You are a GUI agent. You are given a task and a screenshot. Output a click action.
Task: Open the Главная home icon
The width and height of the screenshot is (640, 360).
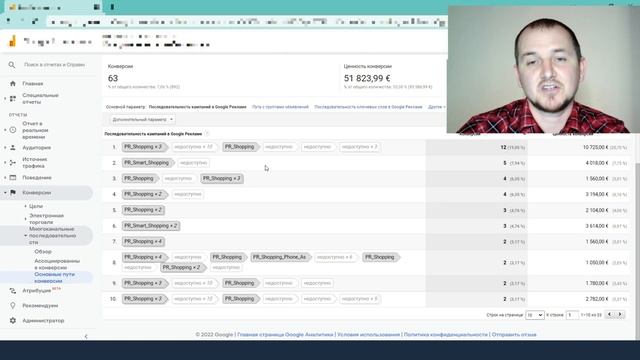(13, 83)
